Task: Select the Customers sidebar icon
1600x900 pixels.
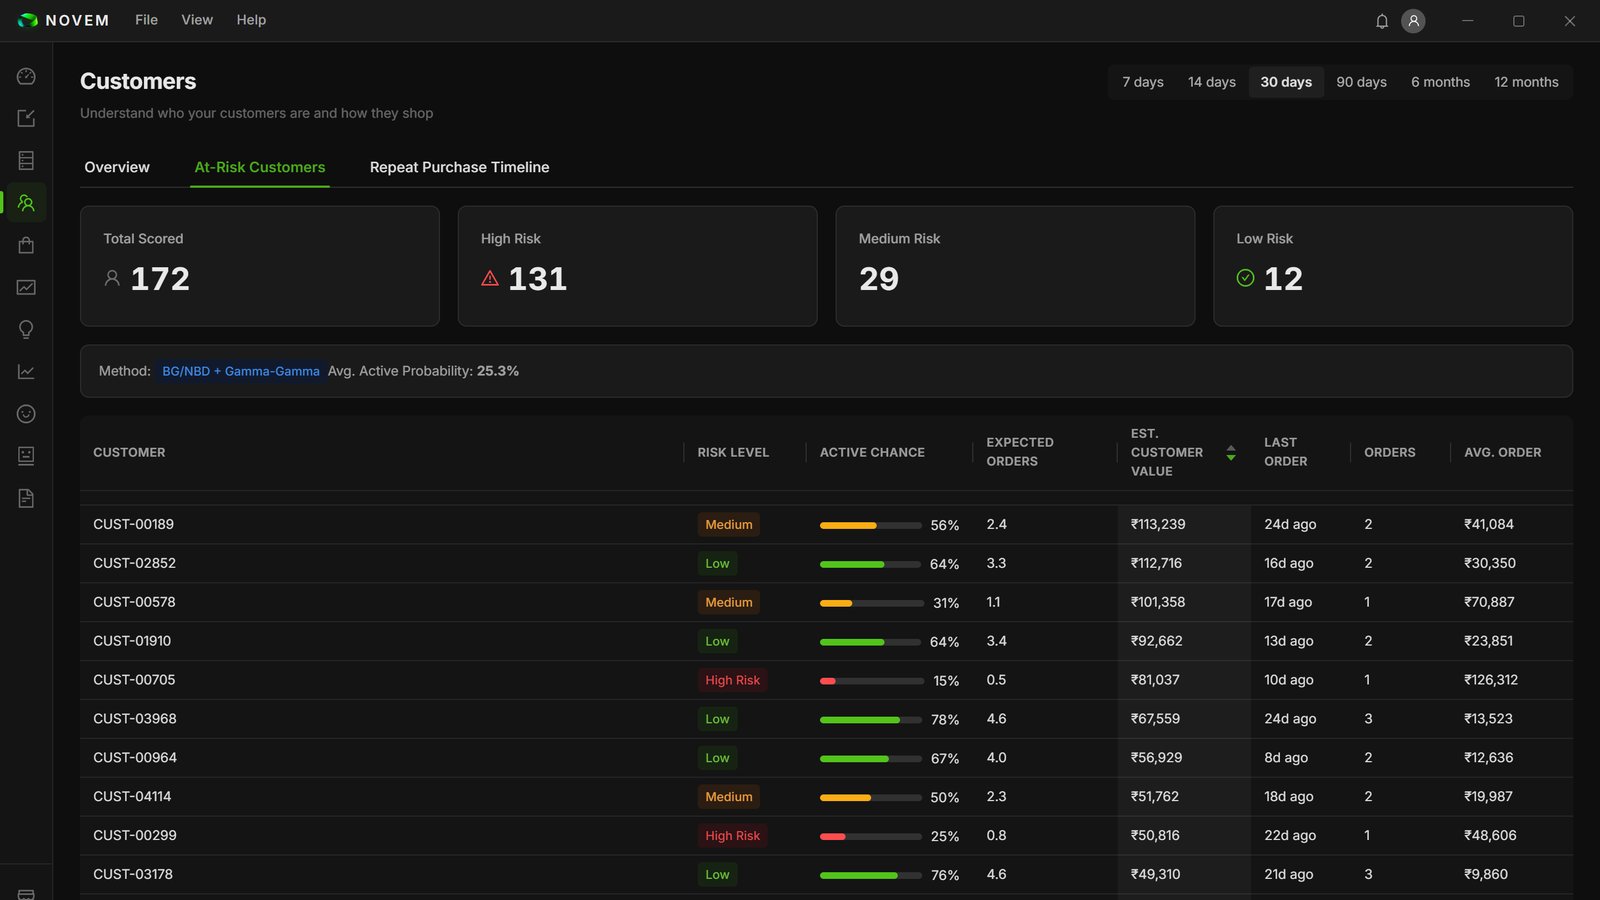Action: pyautogui.click(x=26, y=203)
